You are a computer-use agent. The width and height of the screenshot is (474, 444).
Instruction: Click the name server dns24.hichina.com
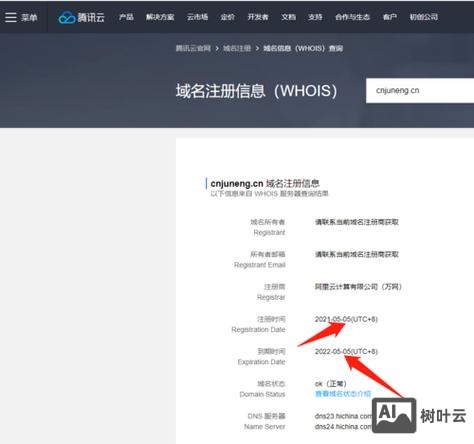(x=343, y=426)
